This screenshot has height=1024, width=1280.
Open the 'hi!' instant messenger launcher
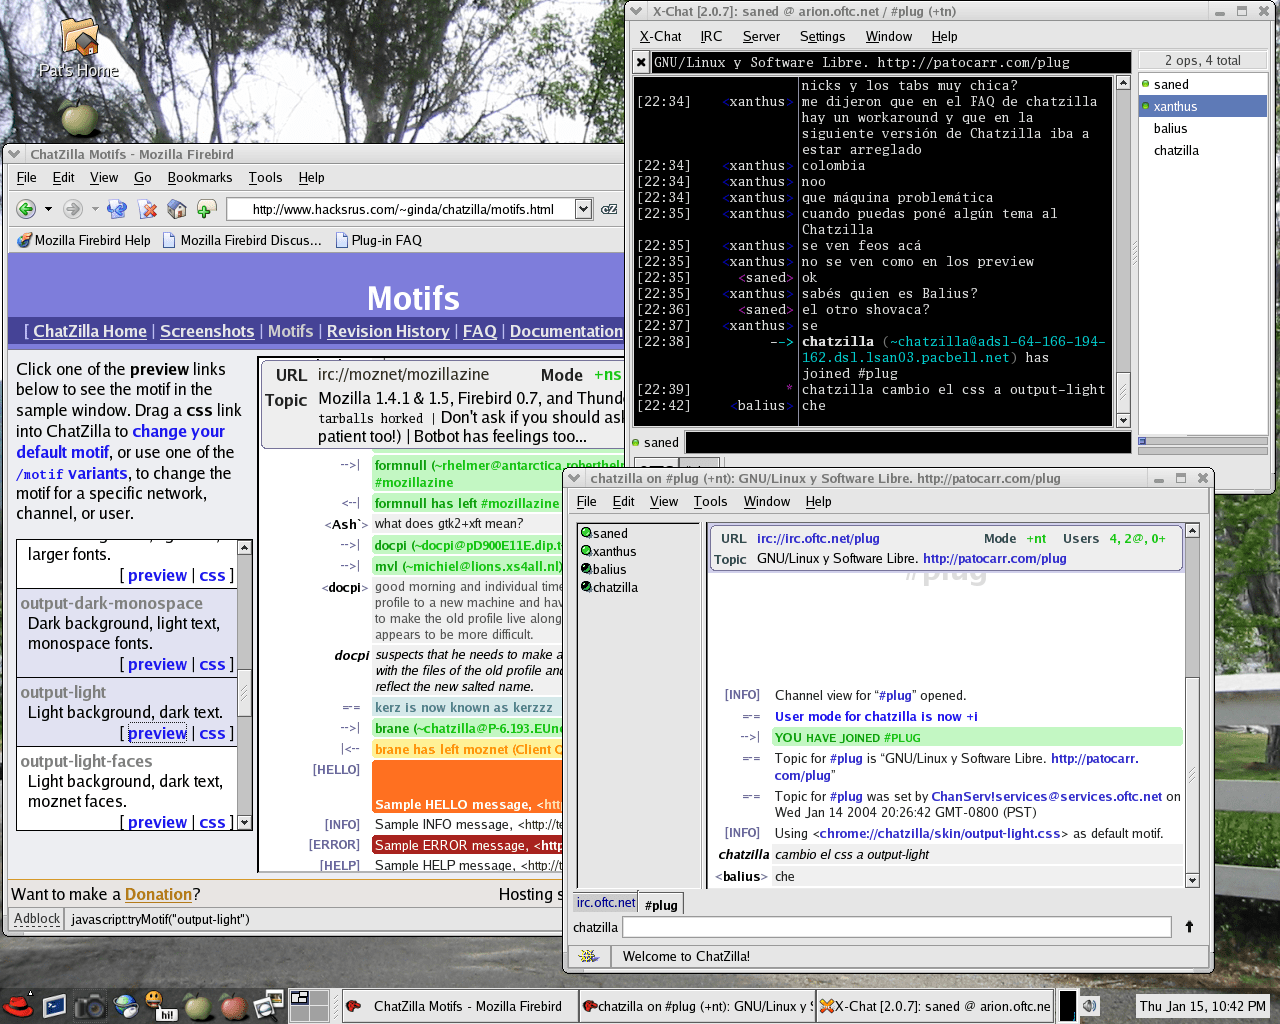(x=160, y=1005)
